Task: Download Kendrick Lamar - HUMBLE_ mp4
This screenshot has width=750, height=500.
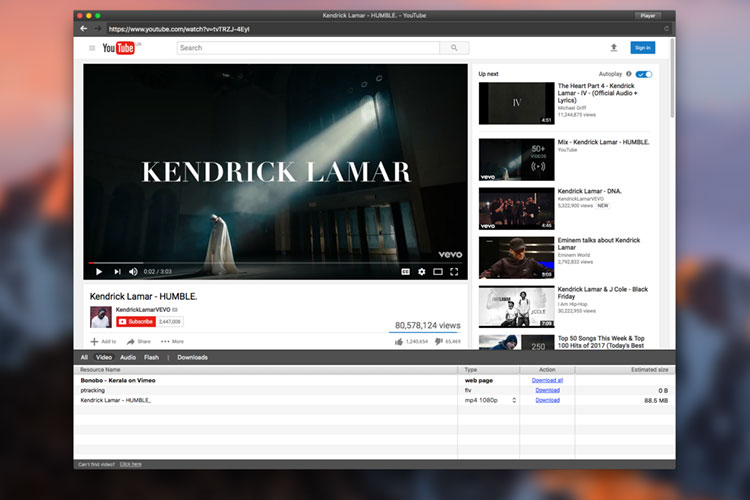Action: point(547,400)
